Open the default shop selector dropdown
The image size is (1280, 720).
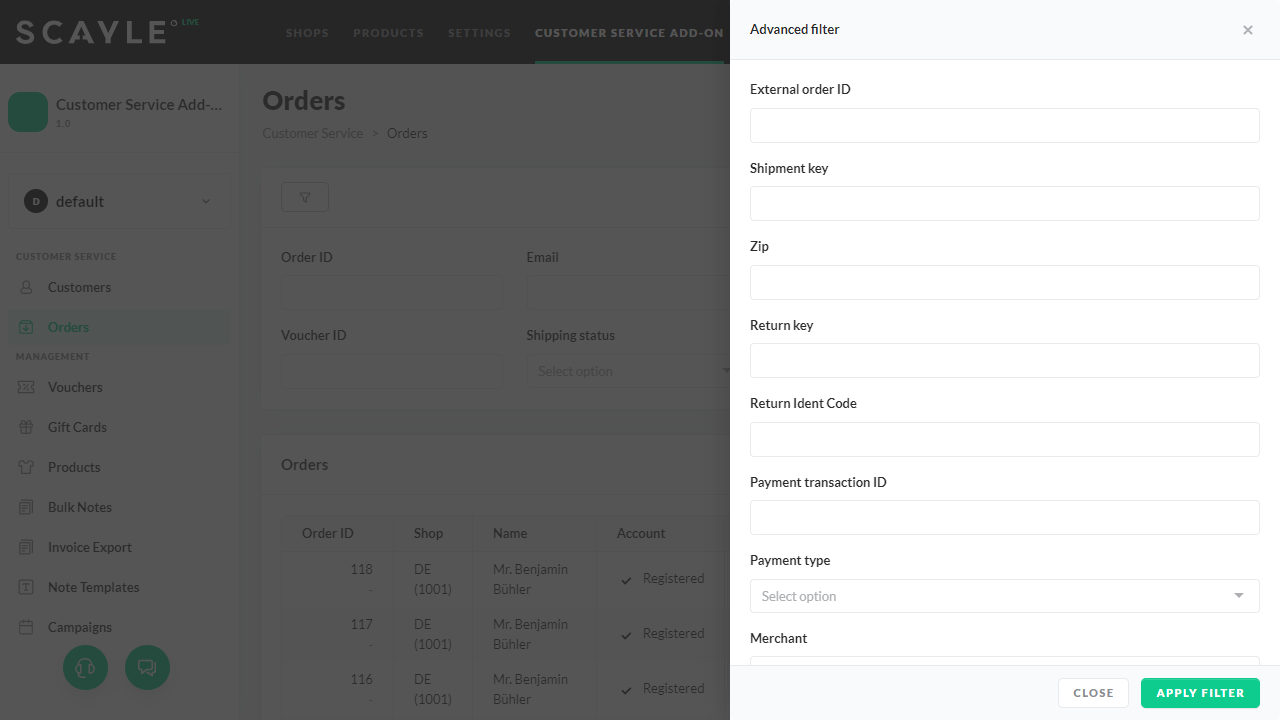pyautogui.click(x=119, y=201)
